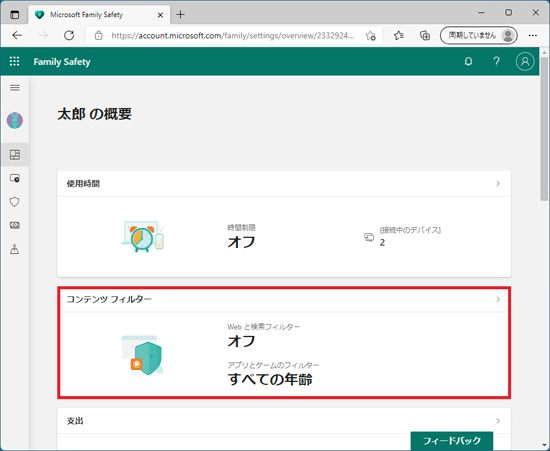Open the browser settings ellipsis menu
Screen dimensions: 550x451
coord(532,35)
